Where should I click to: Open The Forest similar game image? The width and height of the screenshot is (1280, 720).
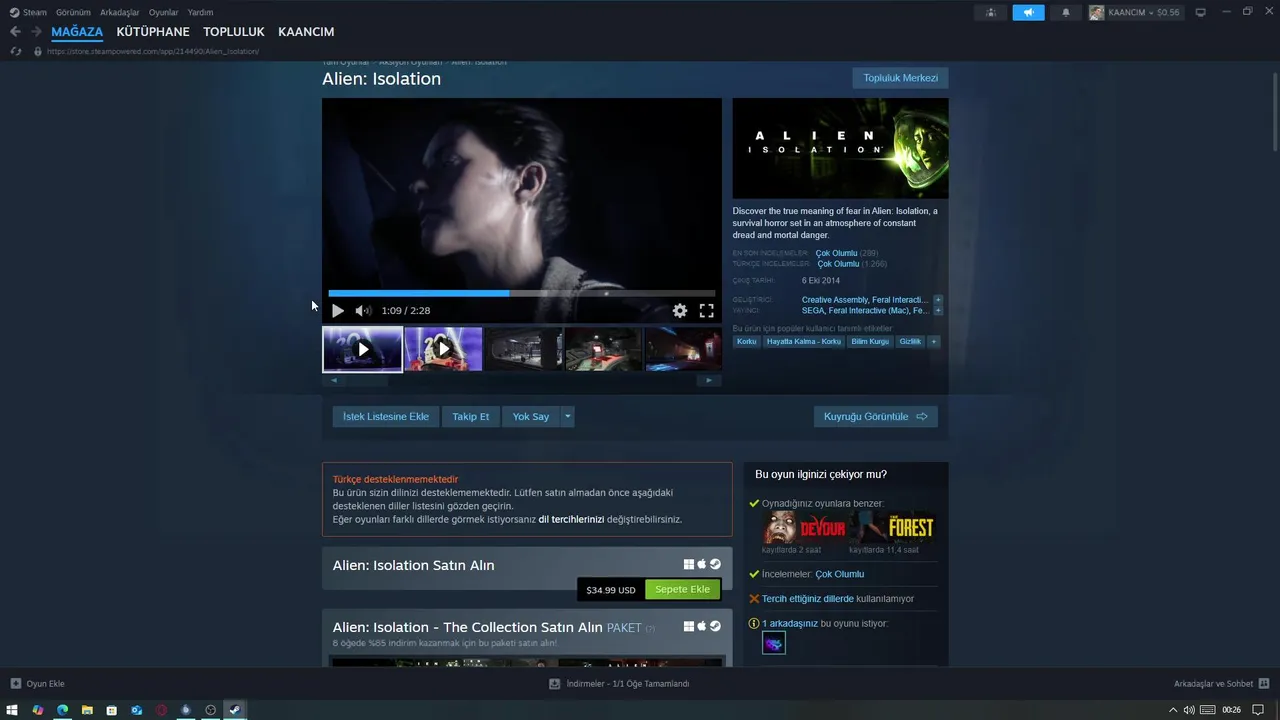point(892,528)
